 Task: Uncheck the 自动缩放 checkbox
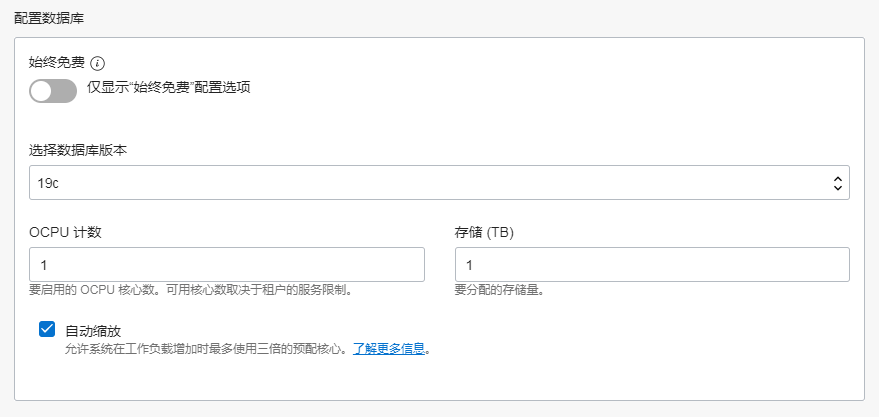pos(47,330)
